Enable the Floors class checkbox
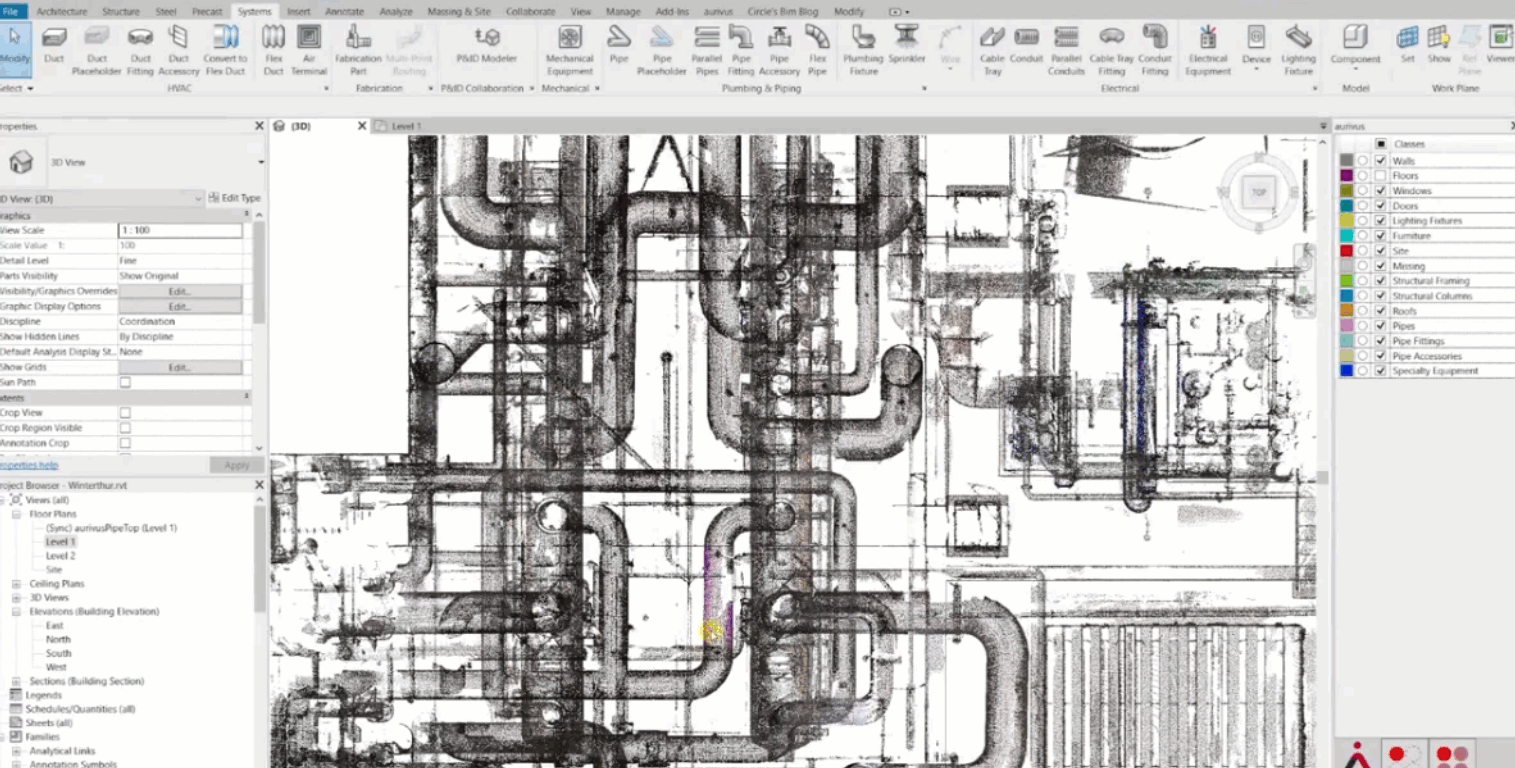The width and height of the screenshot is (1515, 768). click(1381, 175)
